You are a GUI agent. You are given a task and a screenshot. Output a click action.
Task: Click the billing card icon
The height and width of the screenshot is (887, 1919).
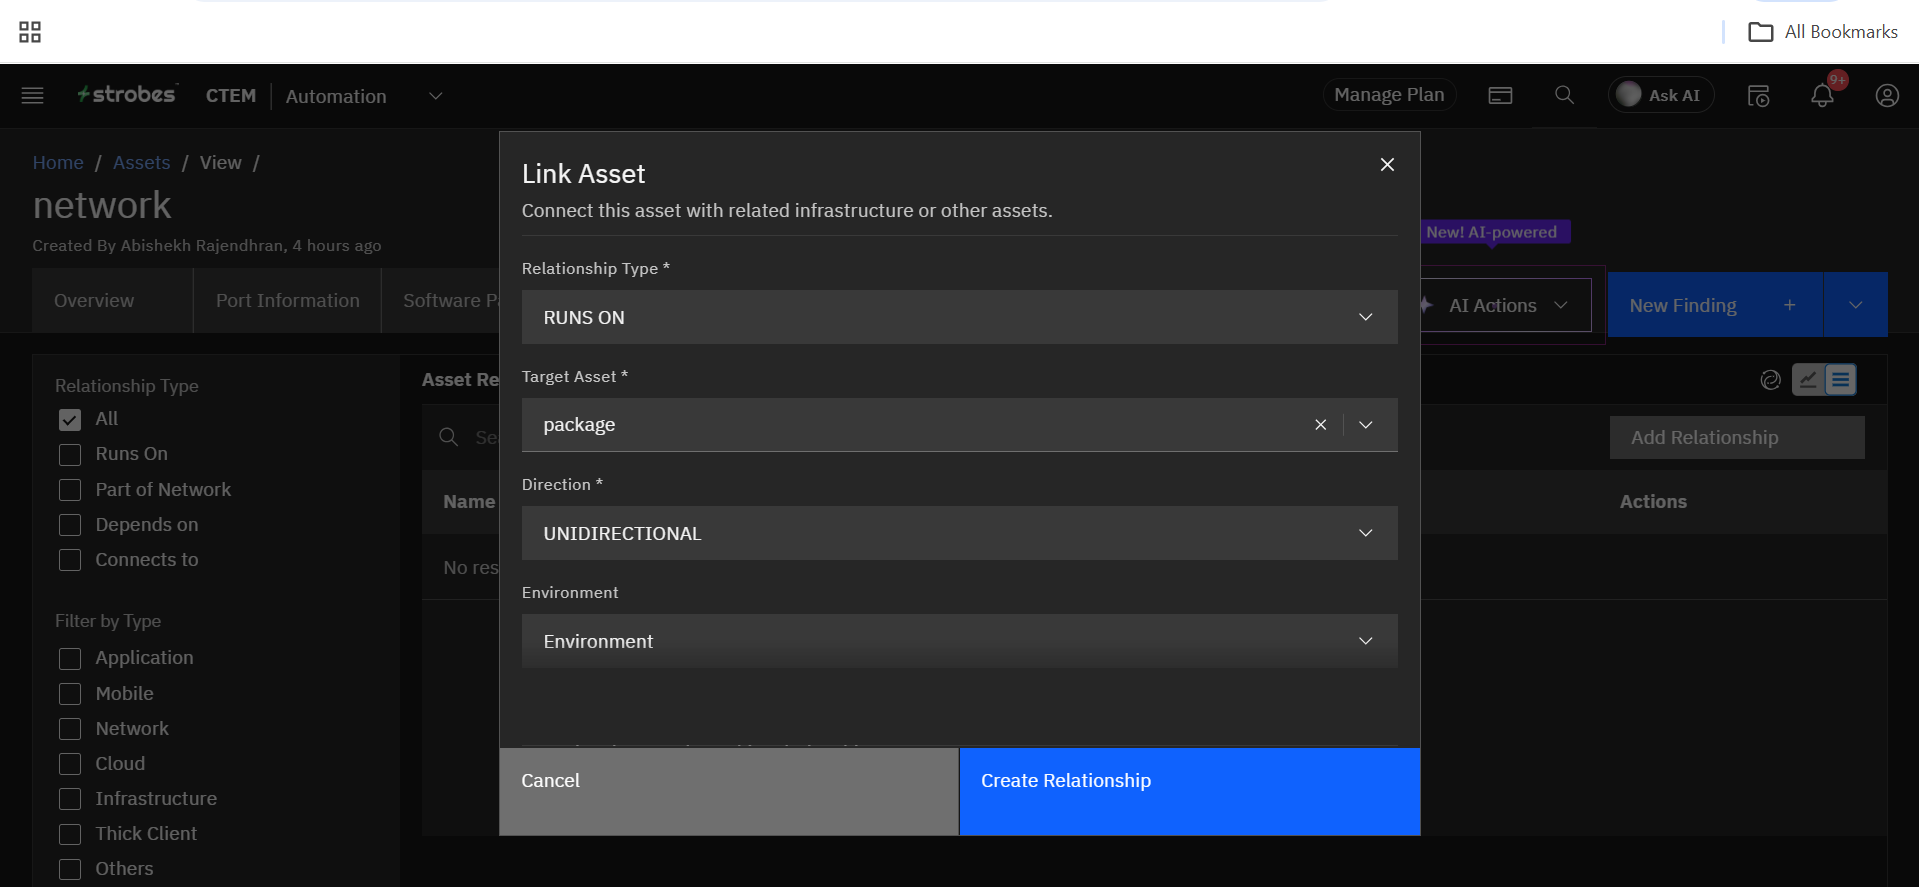pyautogui.click(x=1500, y=96)
